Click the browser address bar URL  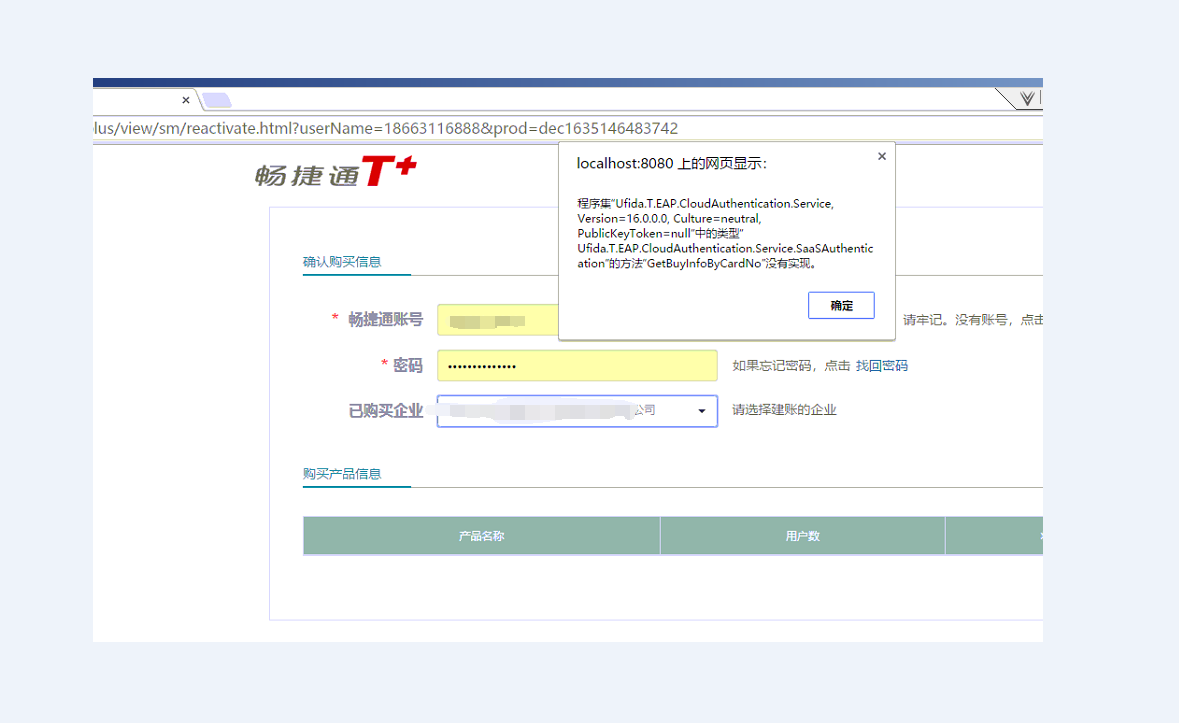[385, 129]
